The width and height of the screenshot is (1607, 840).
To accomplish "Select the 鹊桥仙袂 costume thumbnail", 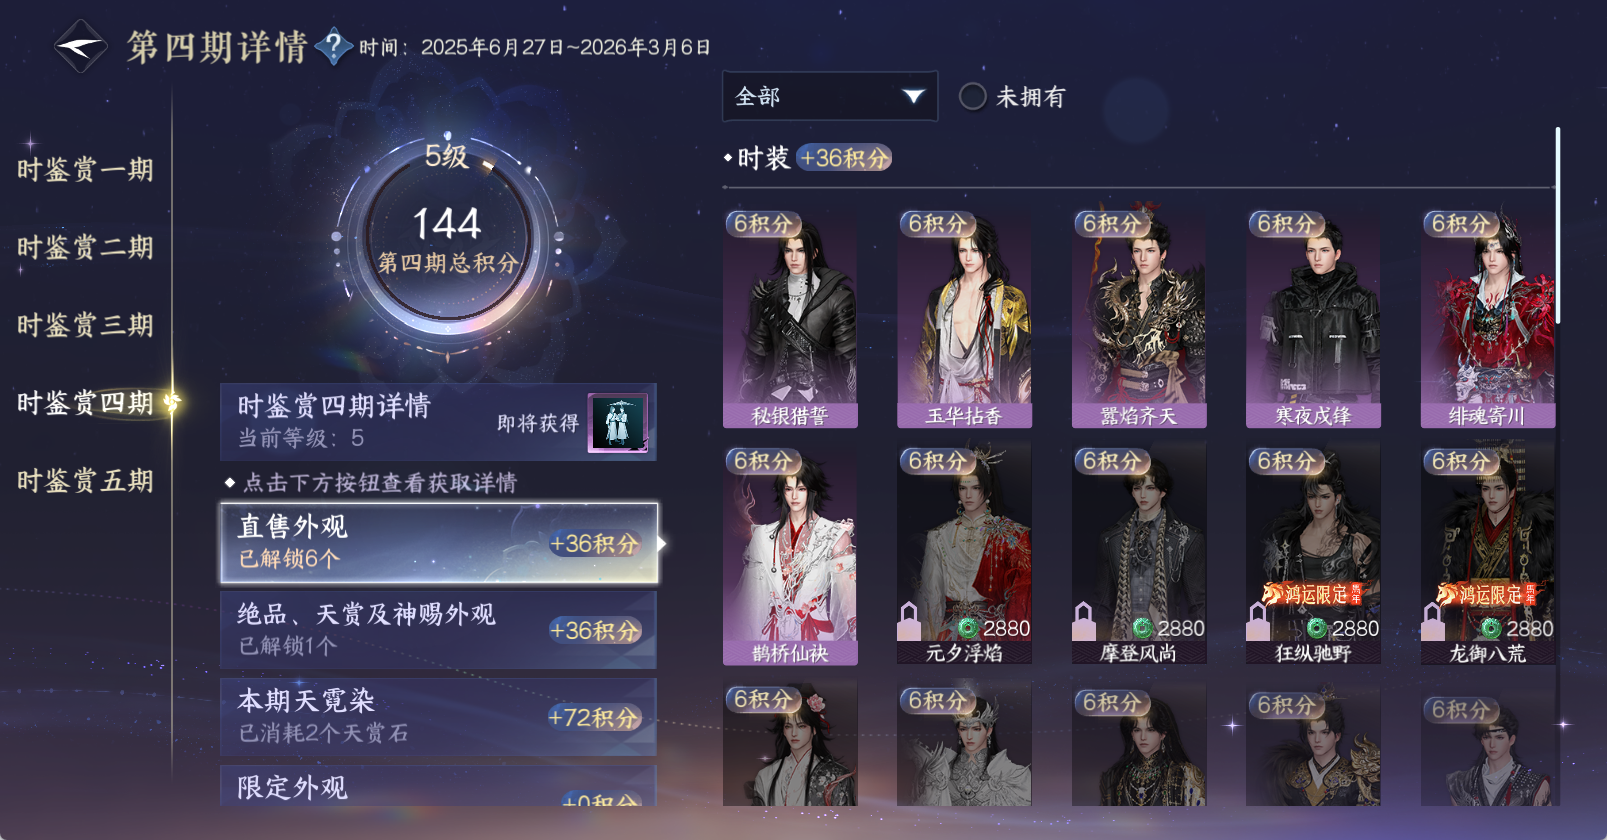I will (x=790, y=555).
